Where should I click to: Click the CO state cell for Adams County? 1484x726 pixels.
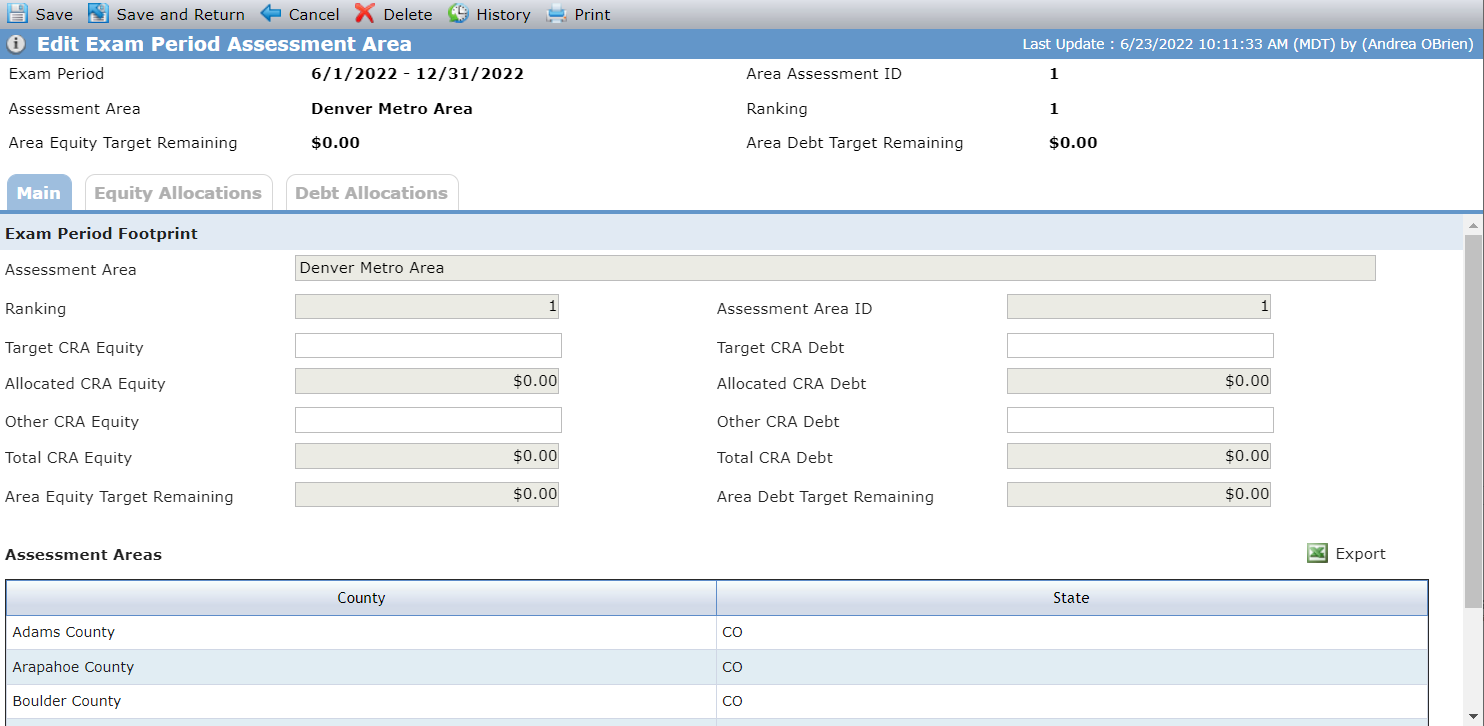[x=1072, y=632]
